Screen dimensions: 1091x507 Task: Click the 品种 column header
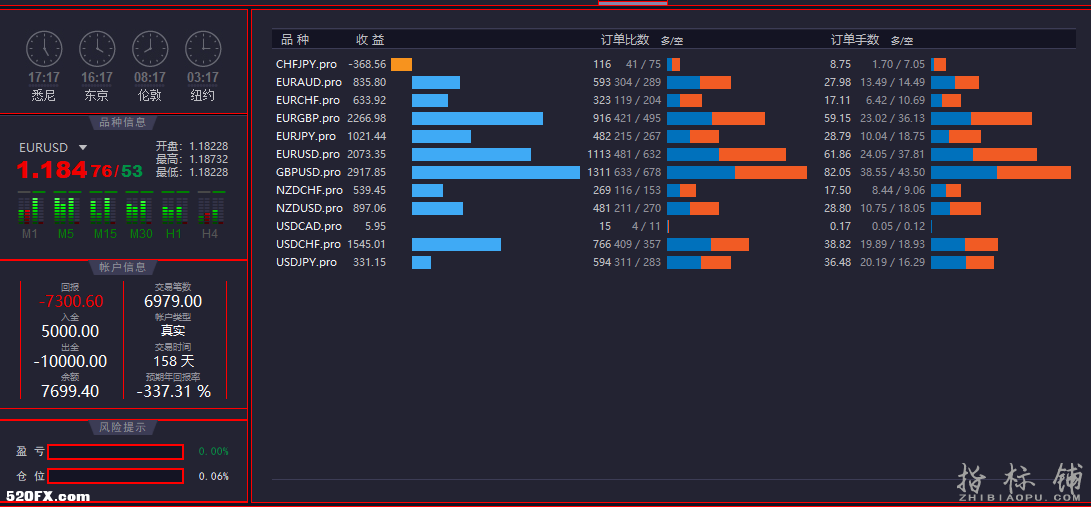[295, 40]
